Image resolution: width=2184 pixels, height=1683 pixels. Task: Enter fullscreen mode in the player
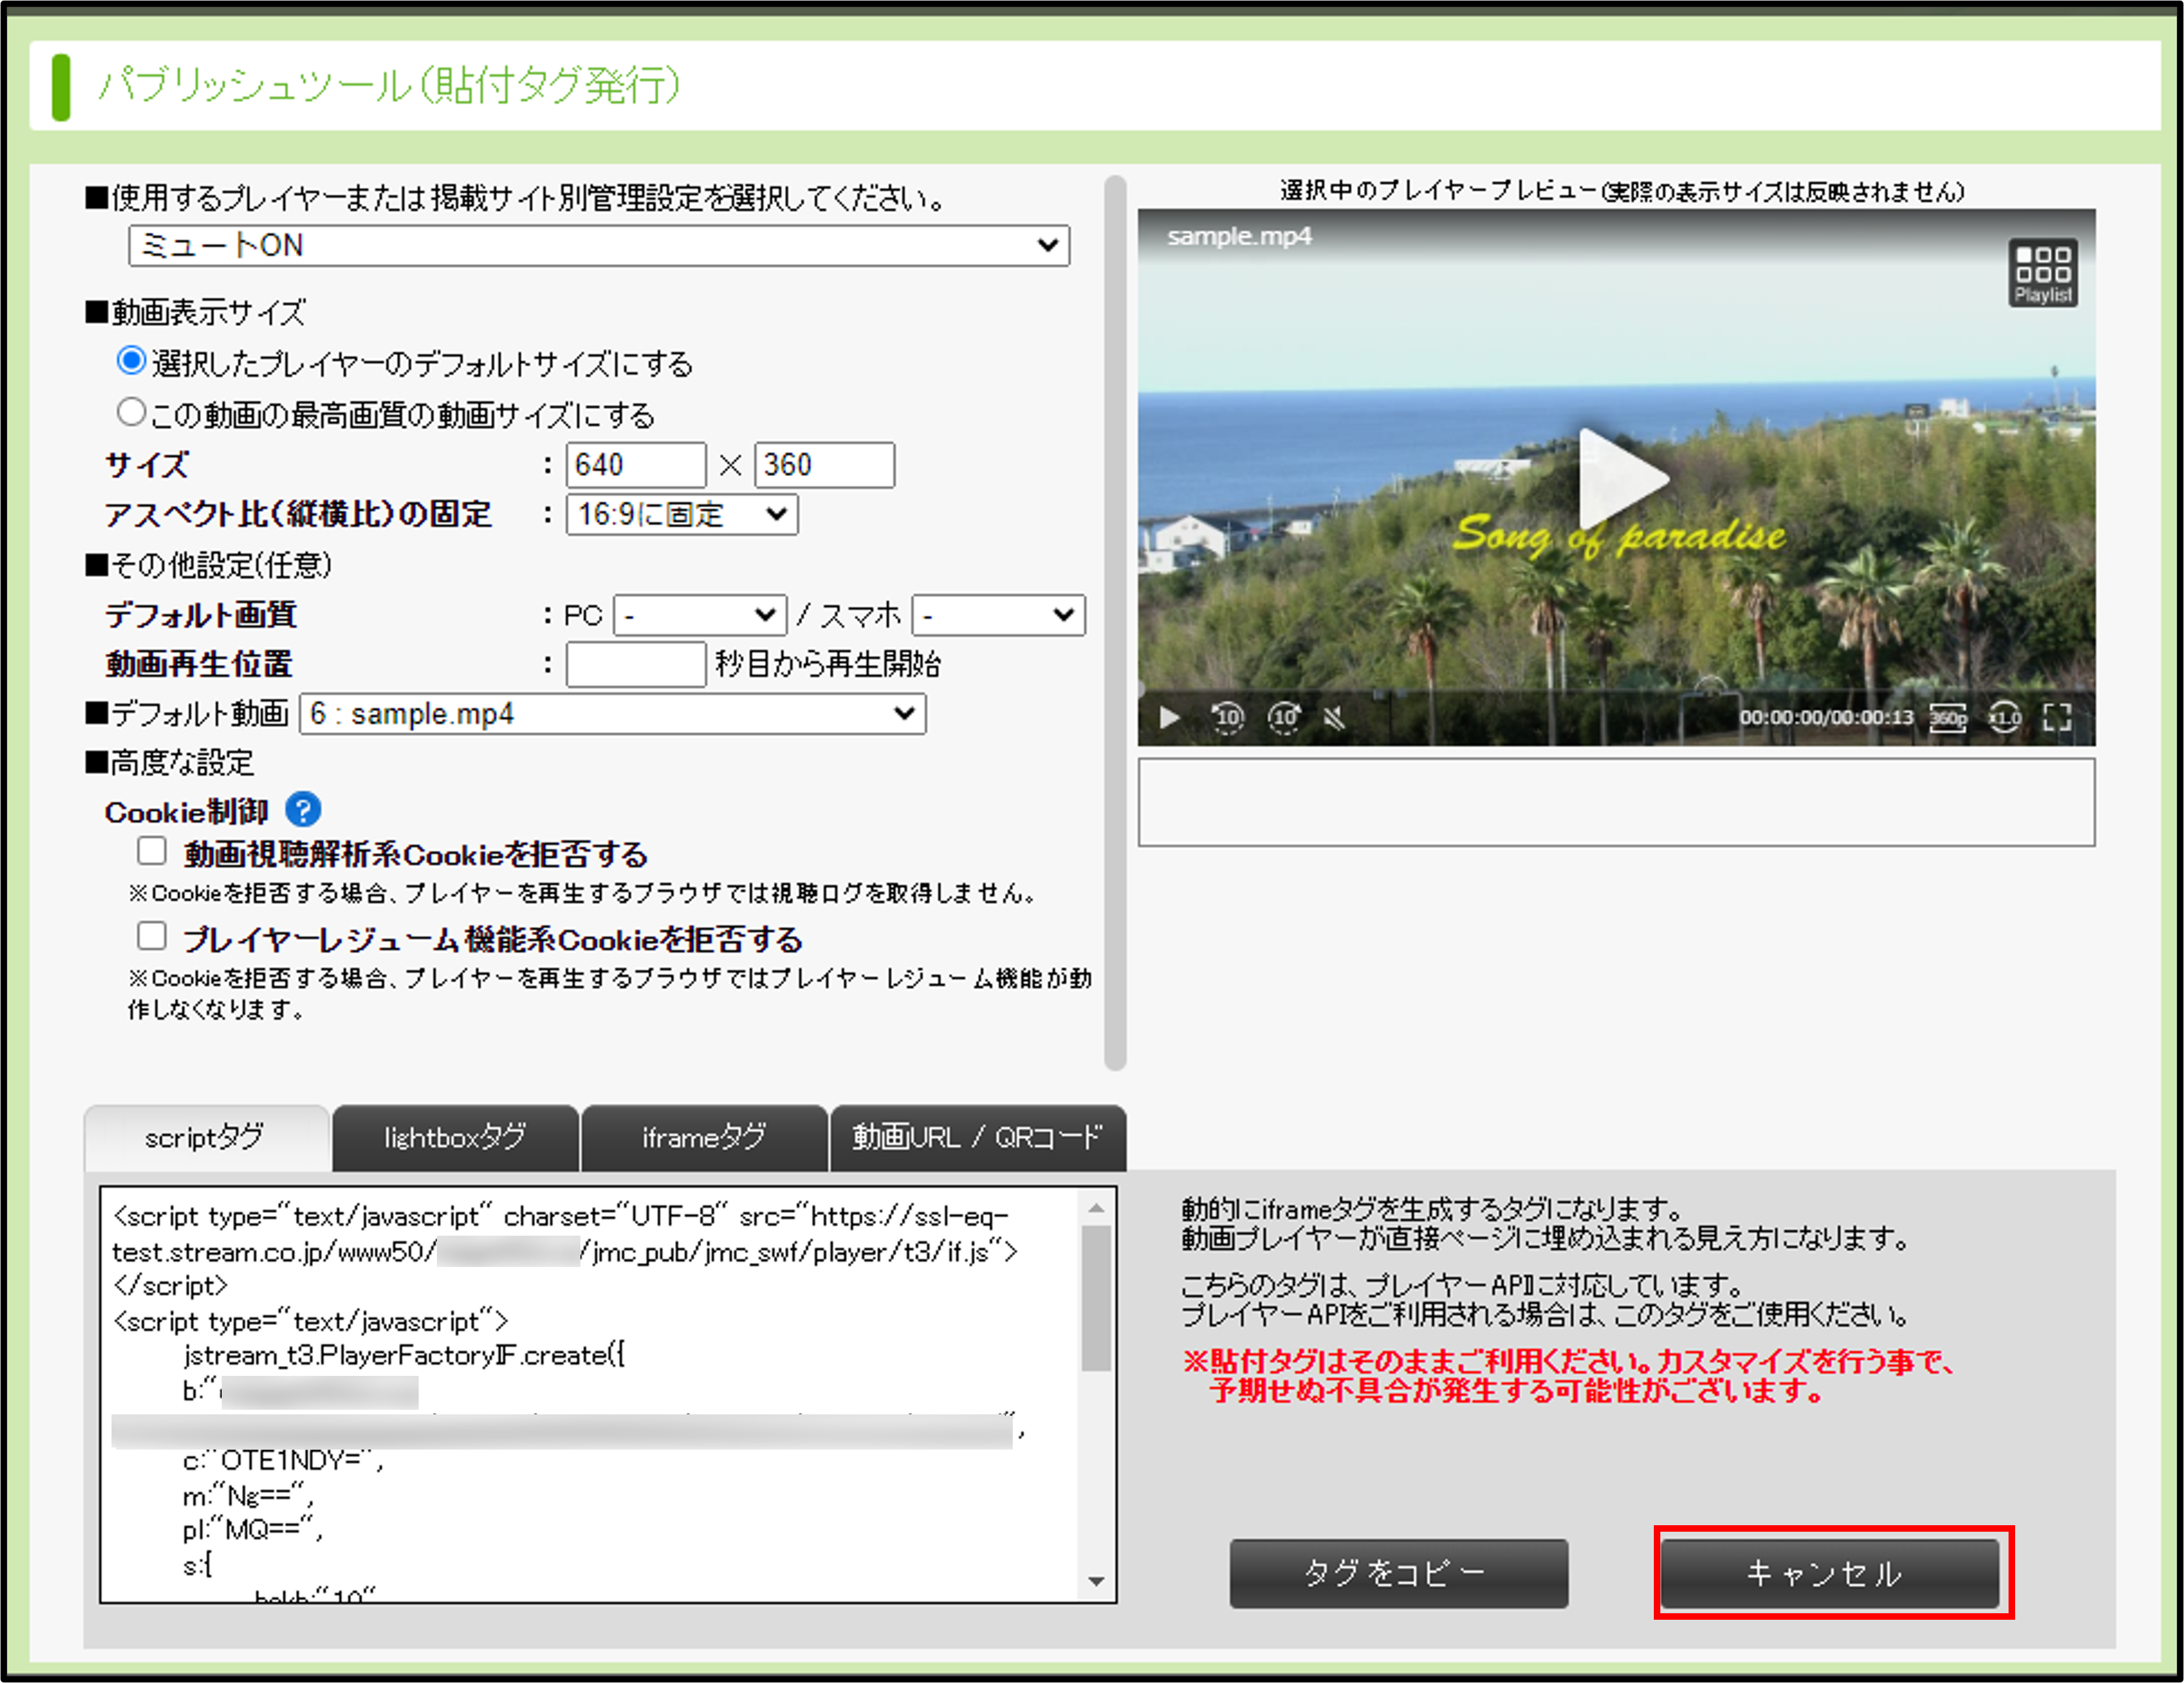[2056, 717]
